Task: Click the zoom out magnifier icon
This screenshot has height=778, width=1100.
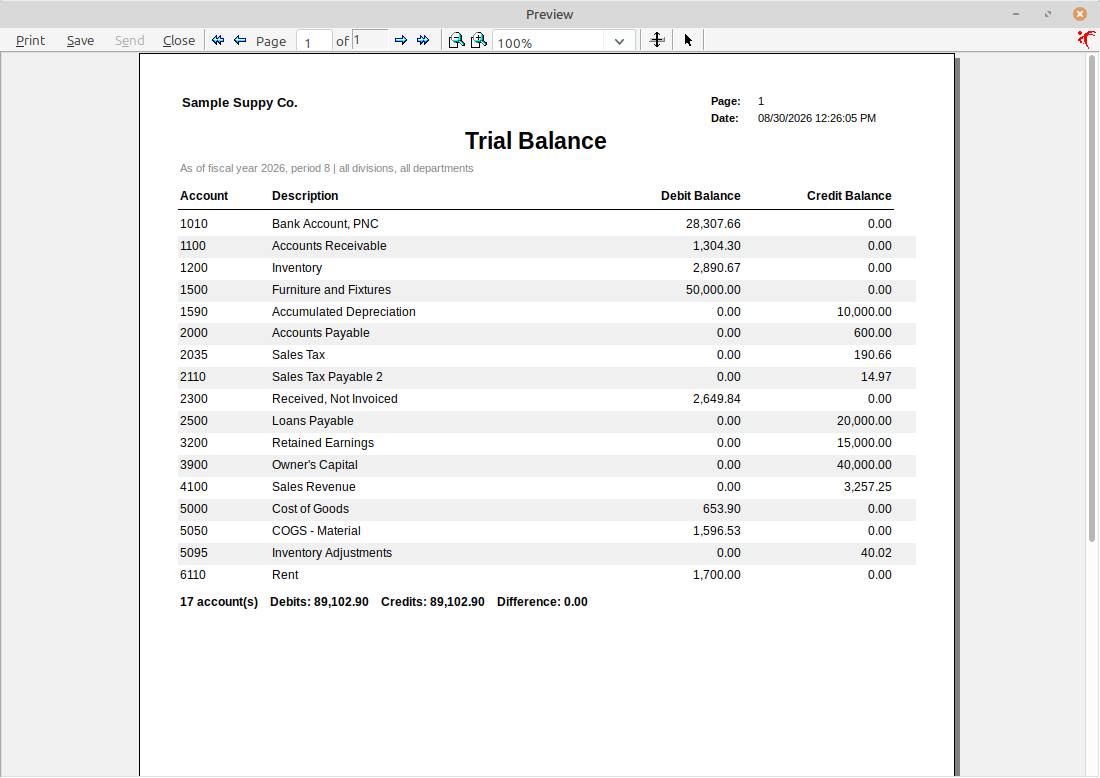Action: click(457, 40)
